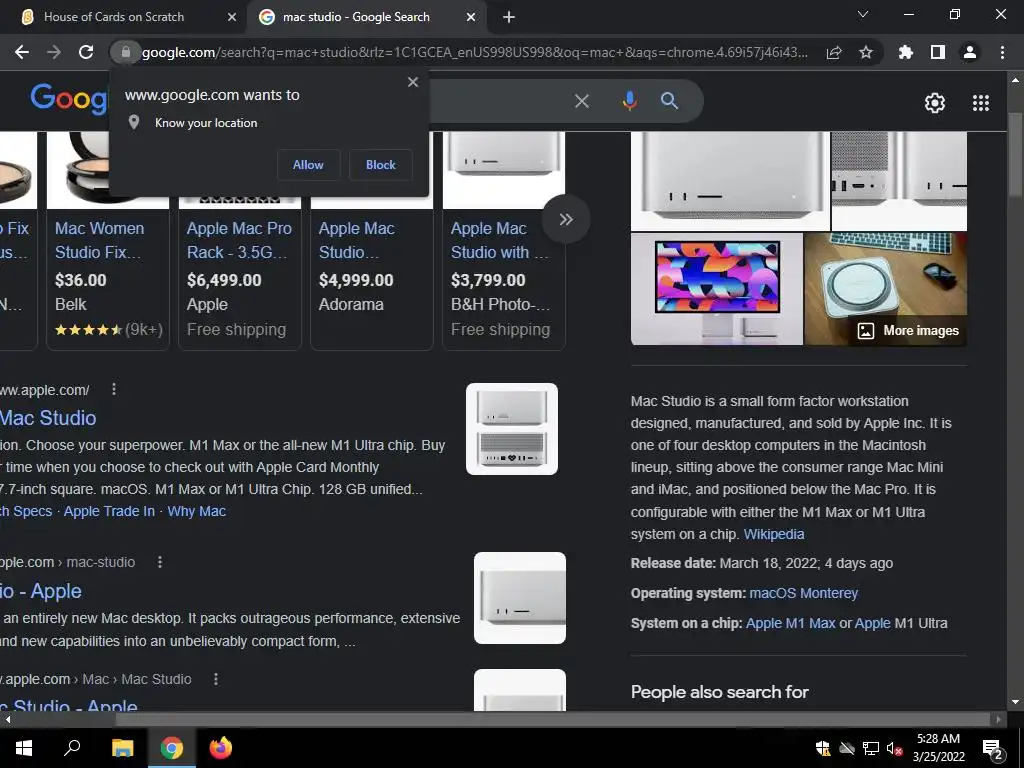
Task: Open options for Mac › Mac Studio result
Action: pyautogui.click(x=216, y=679)
